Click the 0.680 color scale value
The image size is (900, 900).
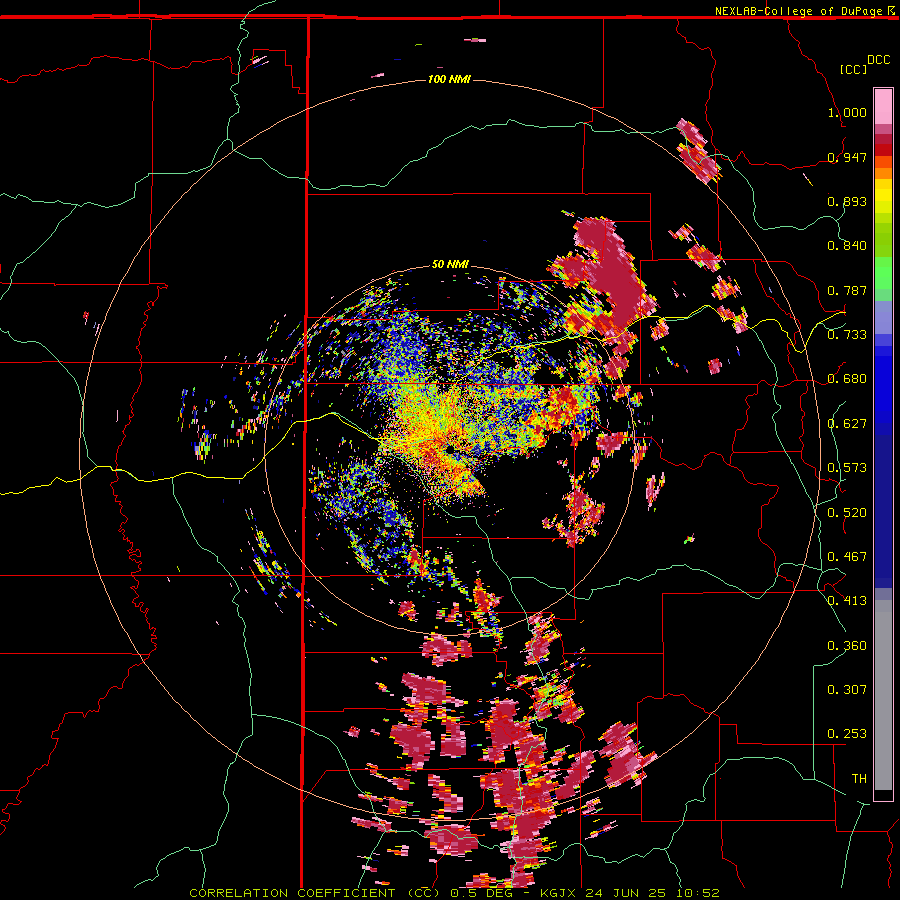847,379
